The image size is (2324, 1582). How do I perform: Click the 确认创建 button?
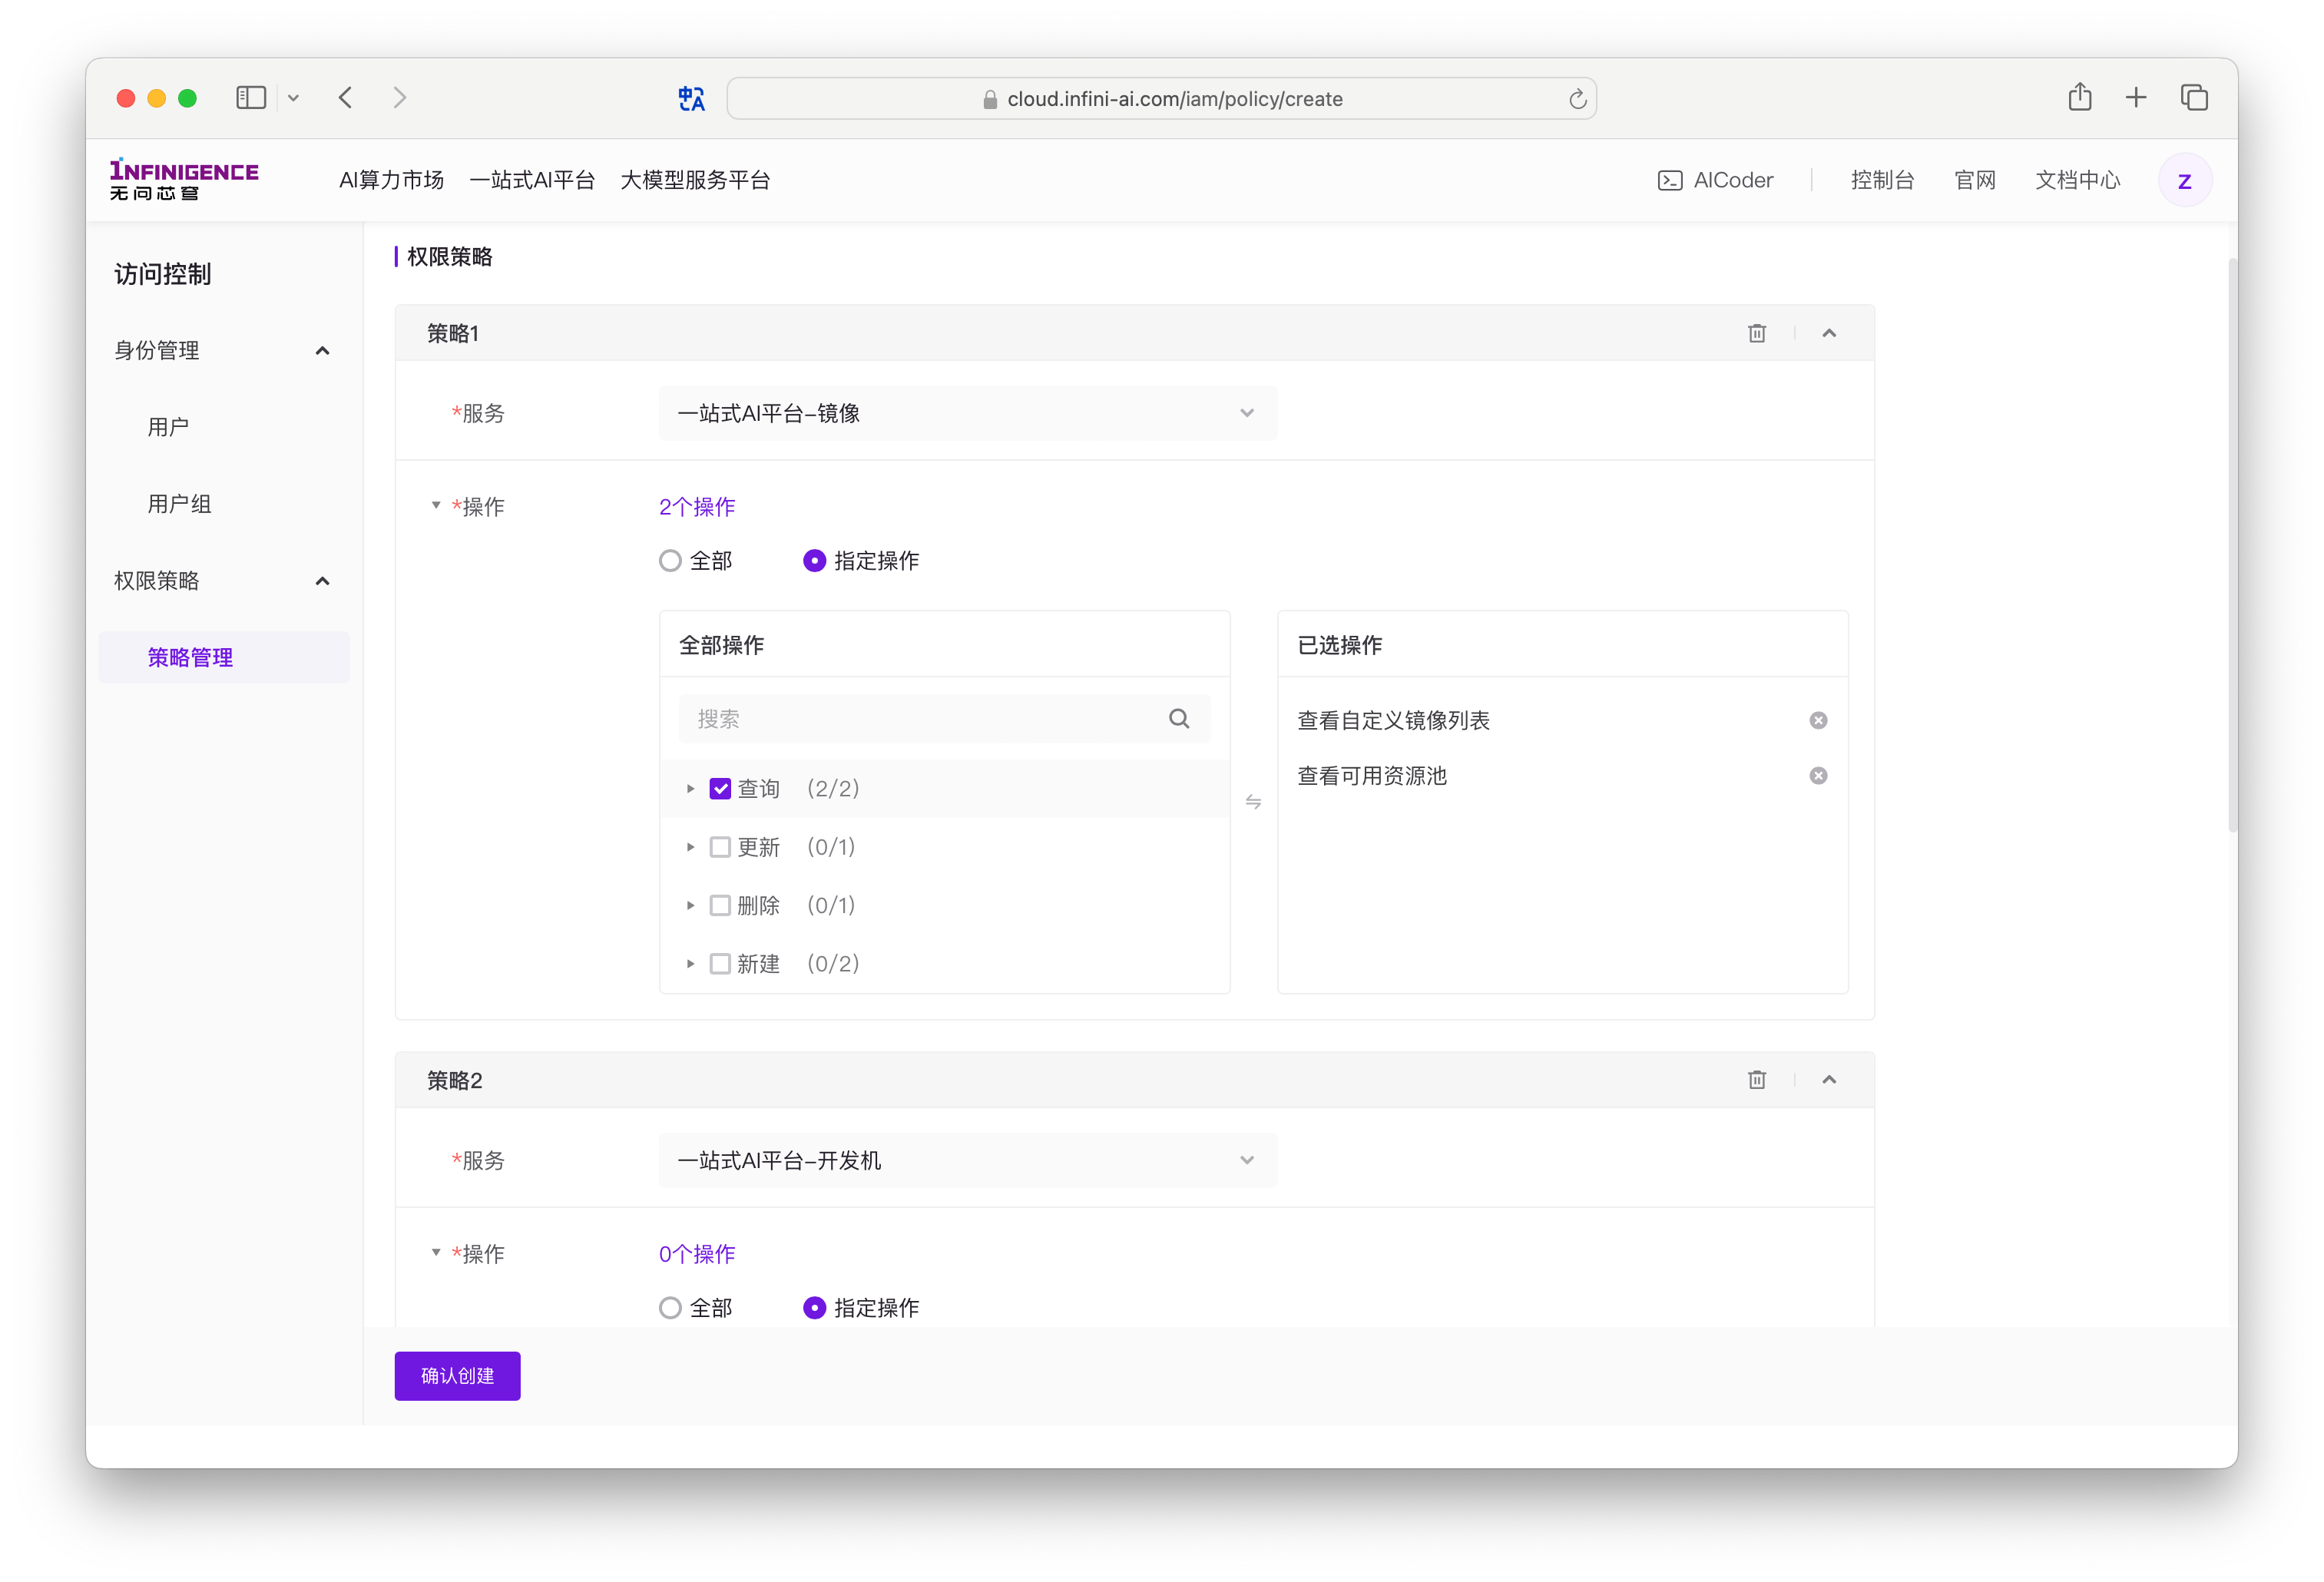[457, 1376]
